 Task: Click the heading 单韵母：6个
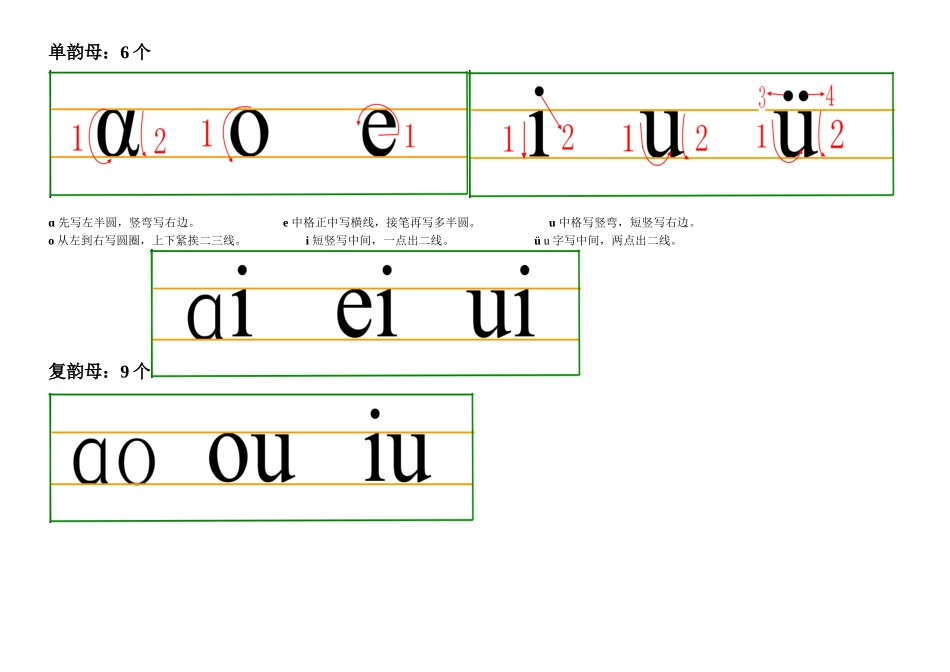[99, 52]
